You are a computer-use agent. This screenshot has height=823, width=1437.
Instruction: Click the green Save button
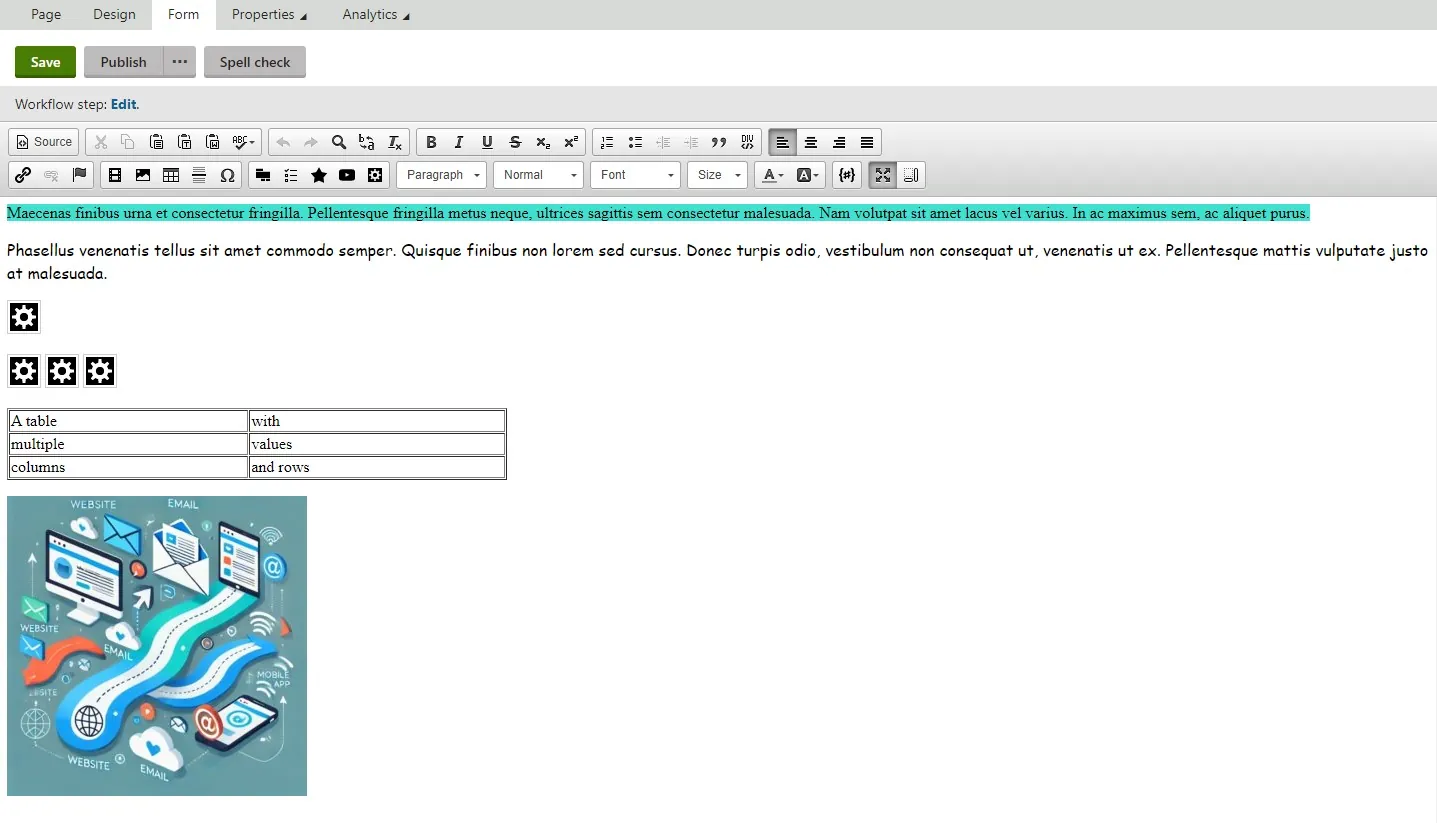(x=45, y=62)
